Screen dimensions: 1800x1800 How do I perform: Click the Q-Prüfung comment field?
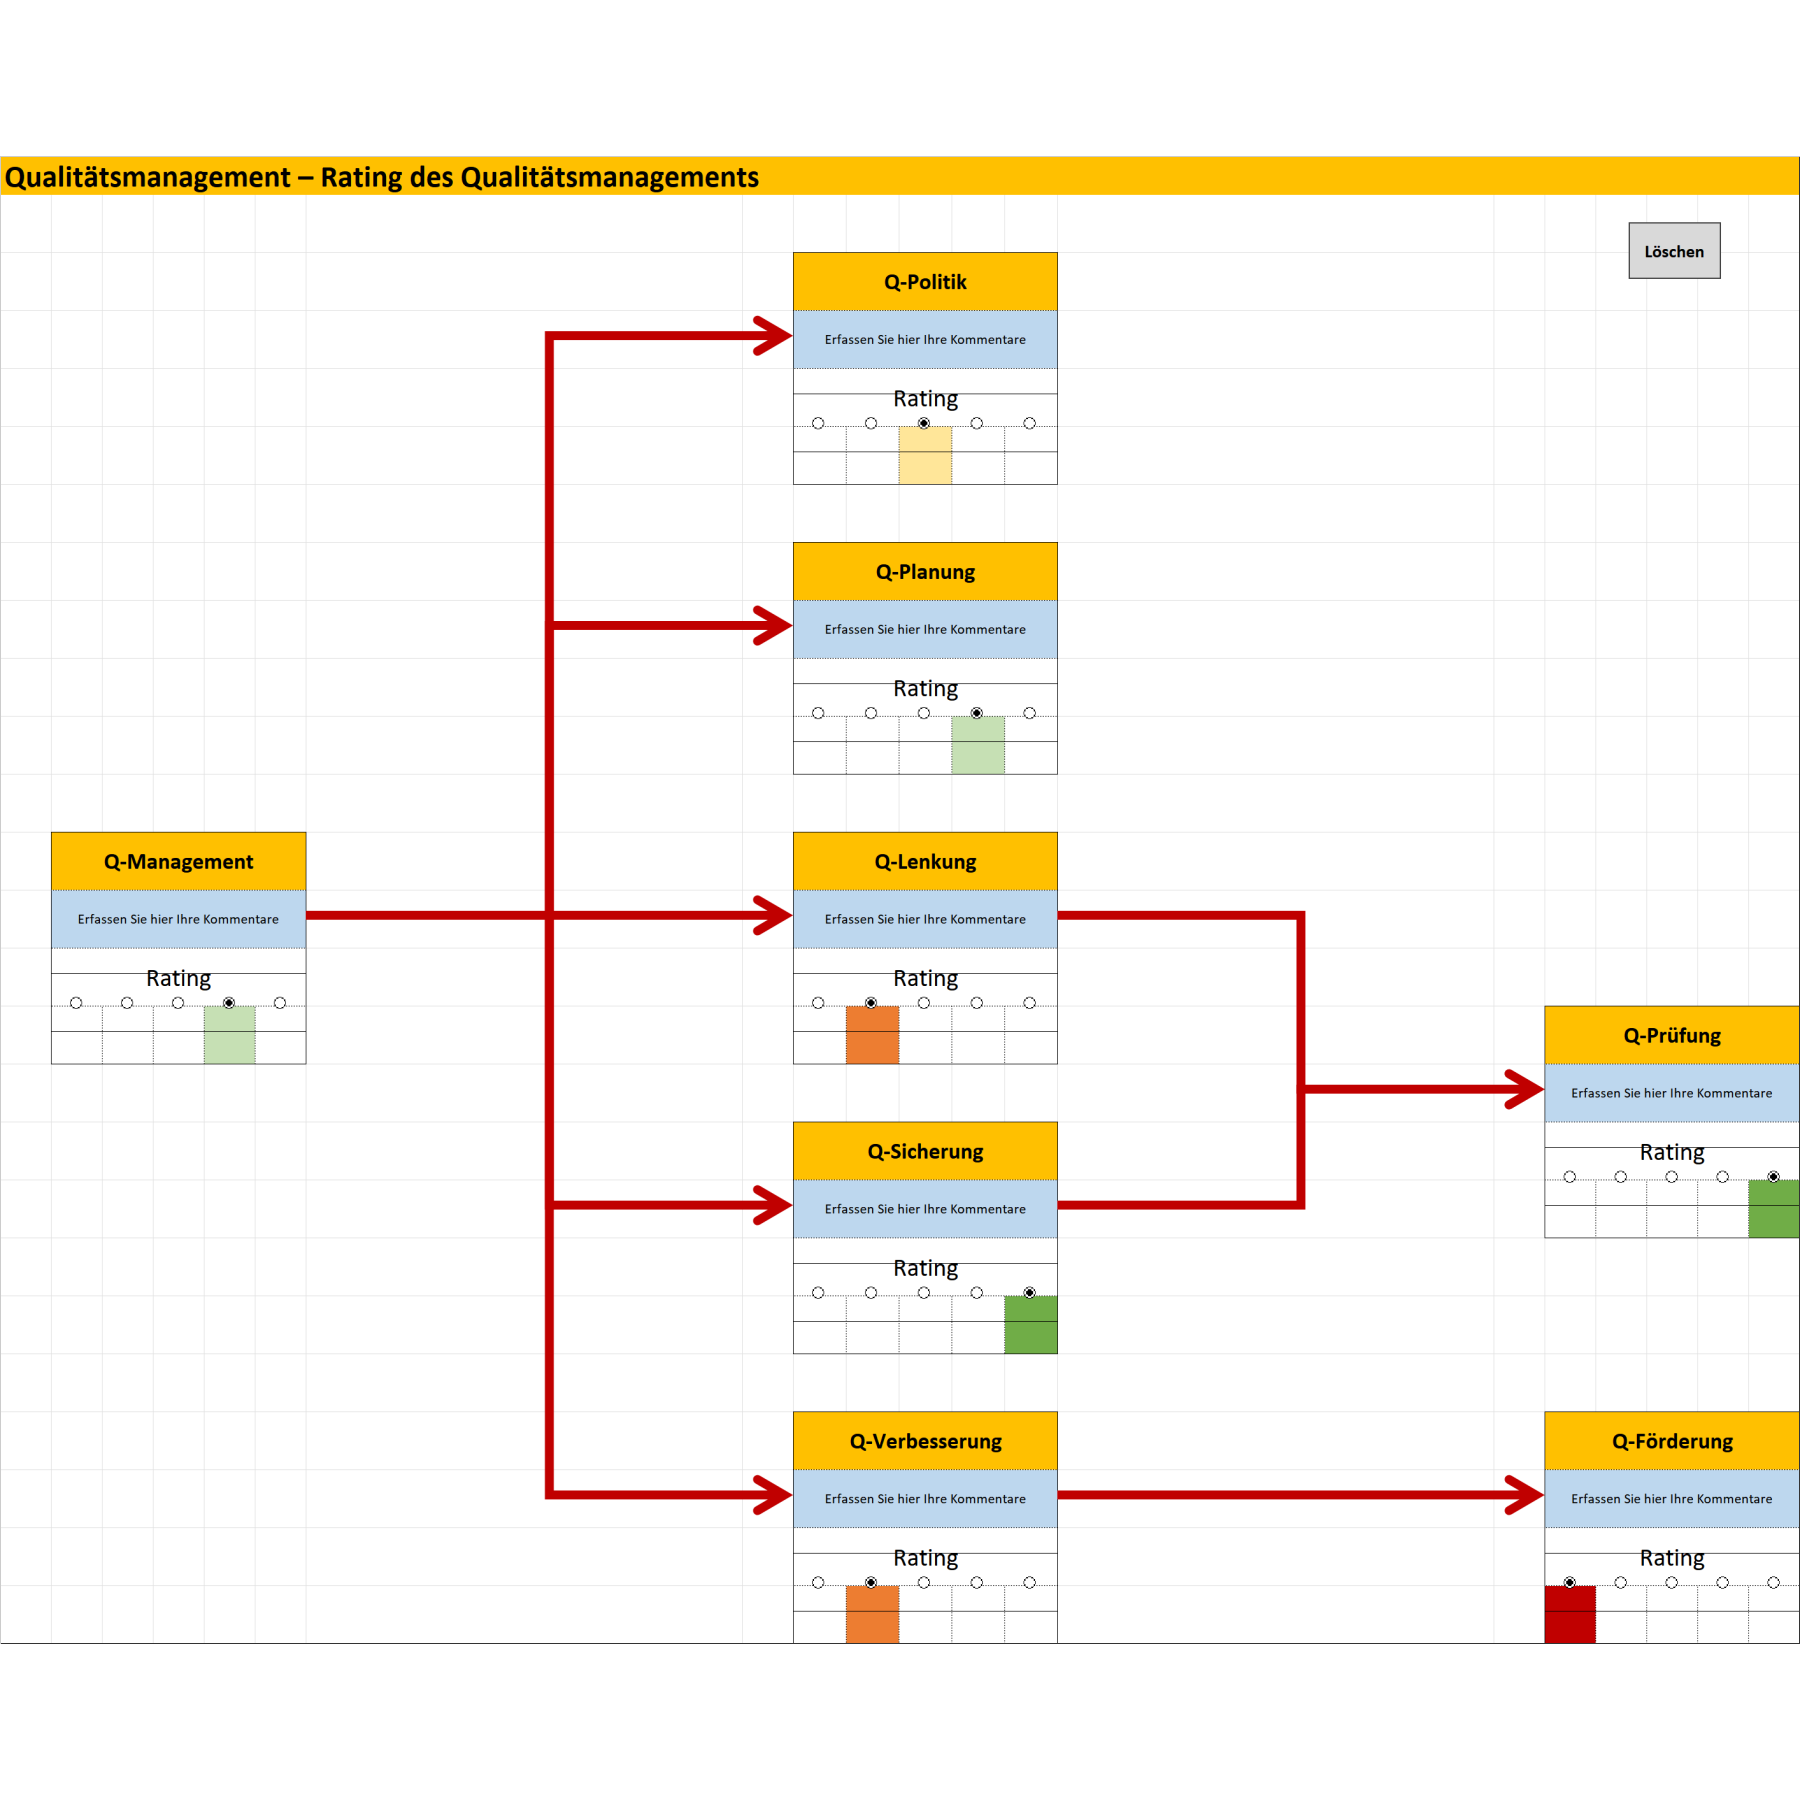point(1672,1093)
